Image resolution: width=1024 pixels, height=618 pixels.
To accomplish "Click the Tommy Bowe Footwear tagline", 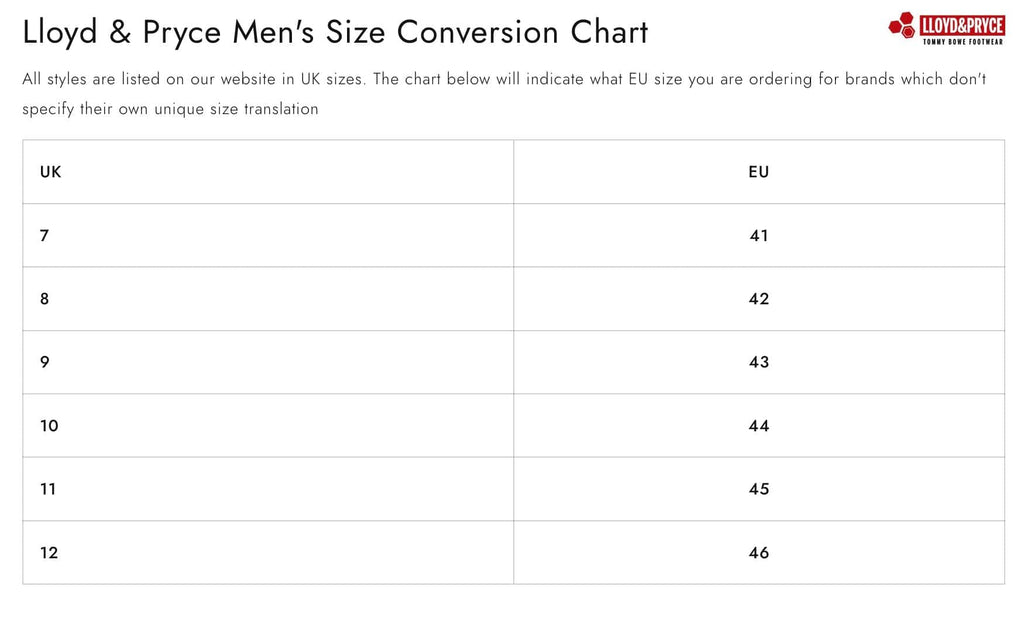I will (x=963, y=40).
